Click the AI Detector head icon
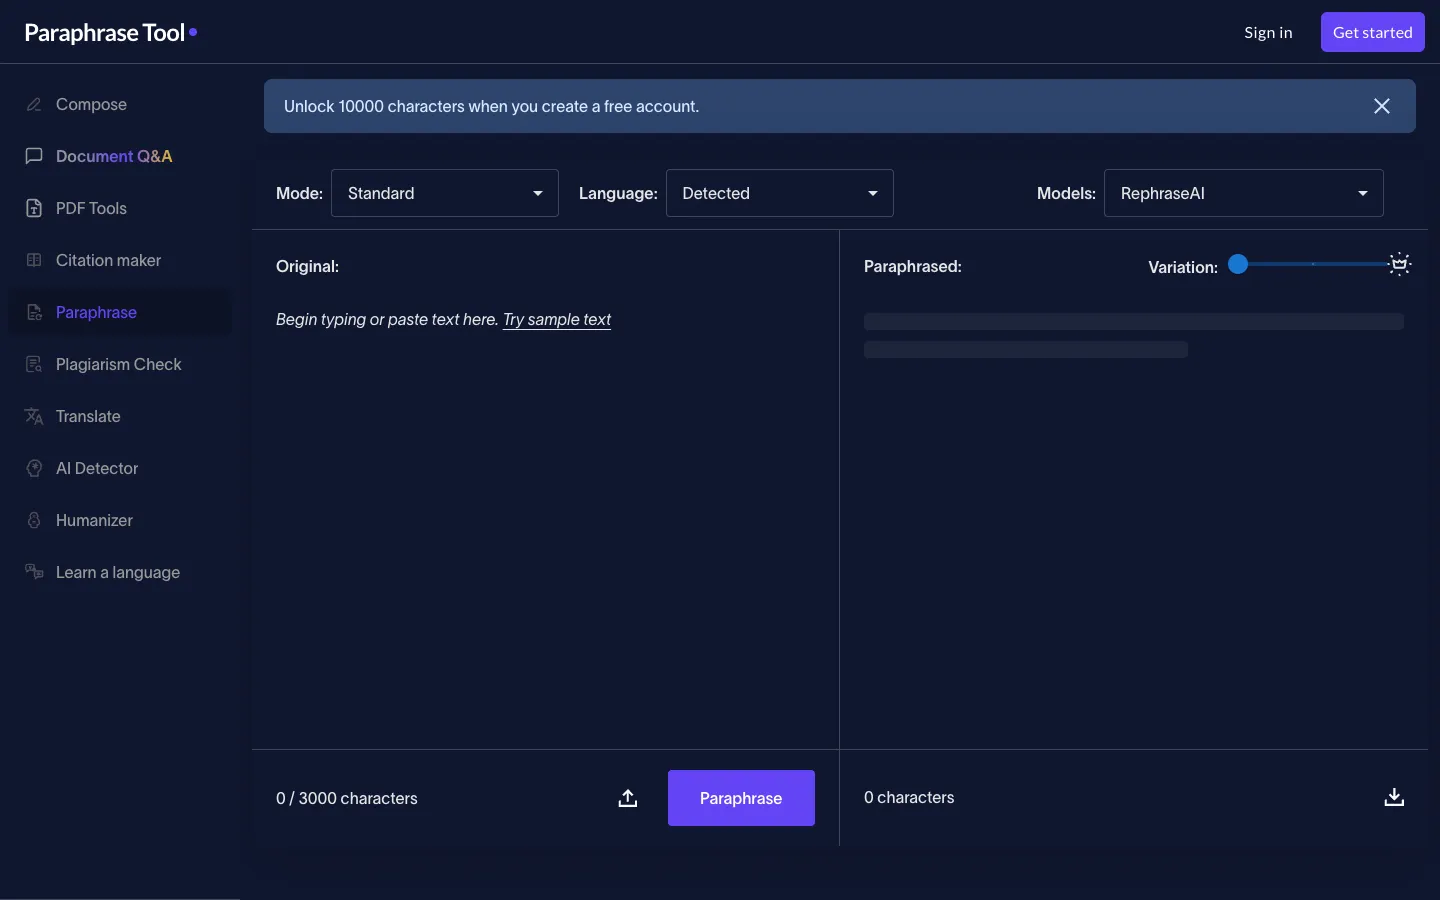 (x=34, y=468)
